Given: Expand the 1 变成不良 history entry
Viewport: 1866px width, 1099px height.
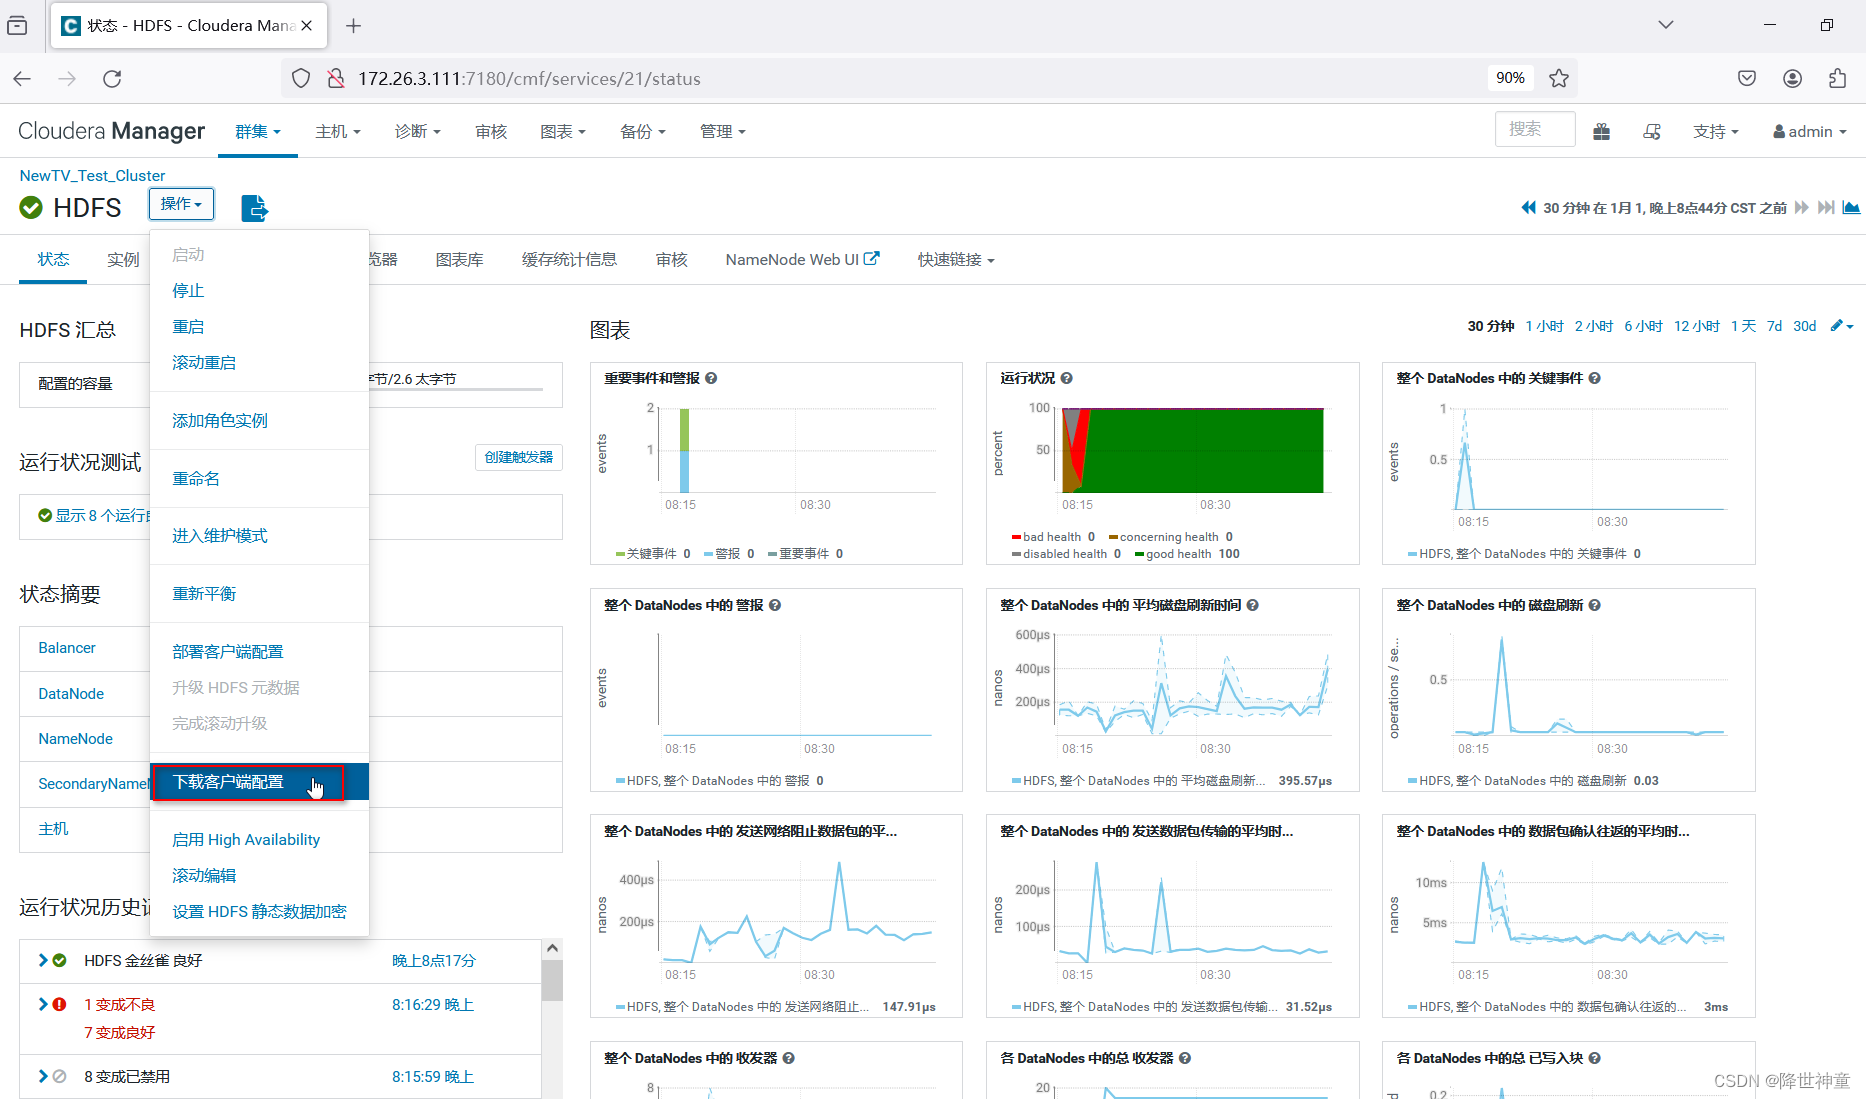Looking at the screenshot, I should tap(43, 1004).
